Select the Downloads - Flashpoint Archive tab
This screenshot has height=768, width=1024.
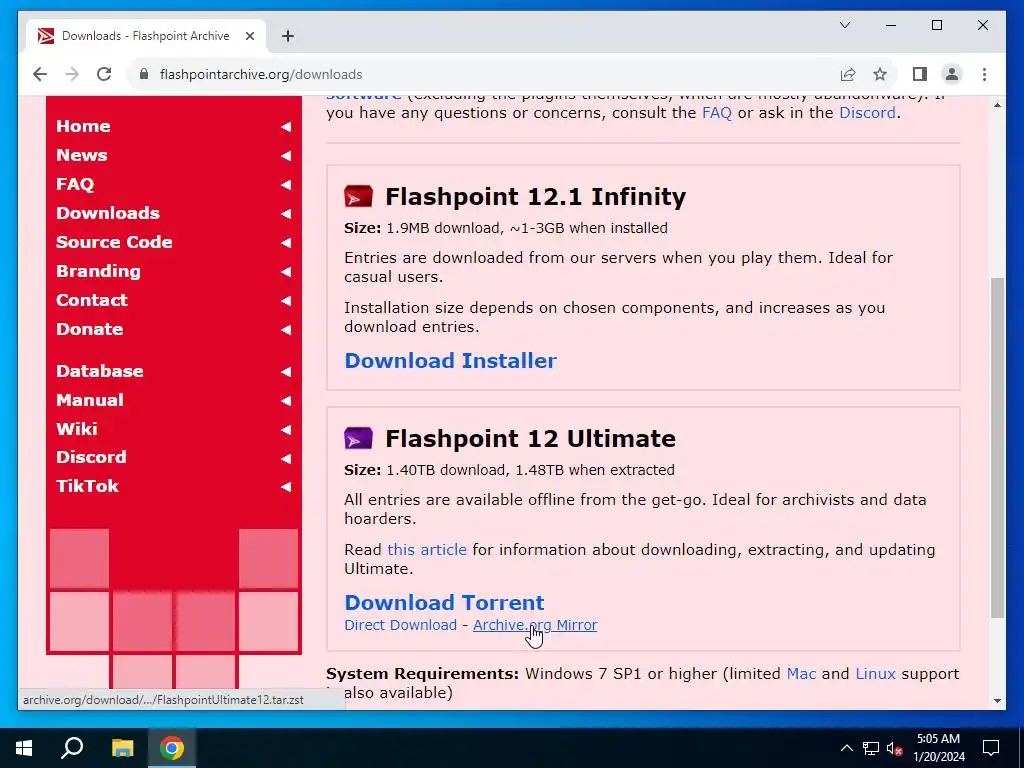pyautogui.click(x=146, y=36)
